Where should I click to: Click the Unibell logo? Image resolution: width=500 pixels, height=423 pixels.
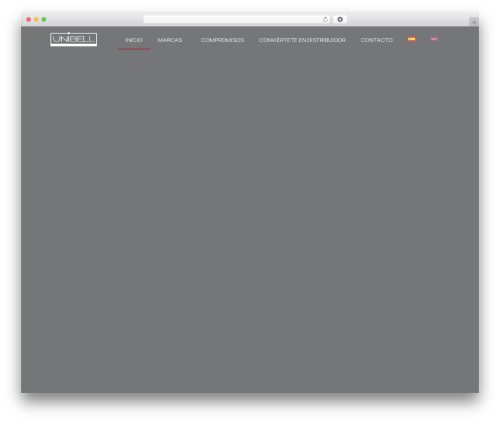(x=73, y=39)
